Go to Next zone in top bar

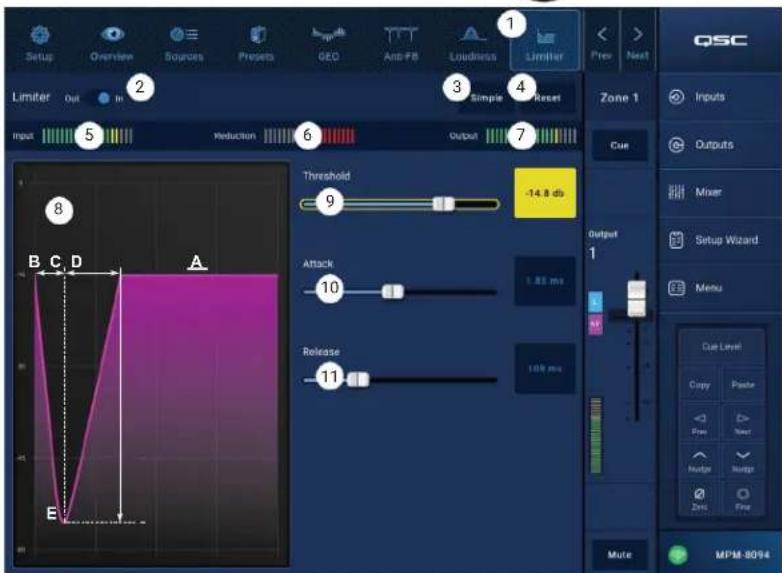point(637,42)
